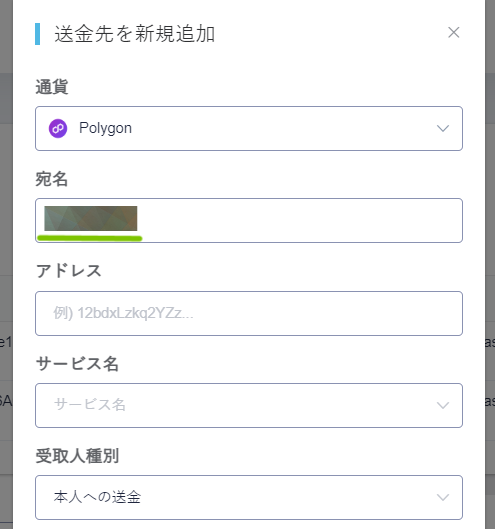Click the chevron in サービス名 field
This screenshot has width=495, height=529.
[x=443, y=405]
